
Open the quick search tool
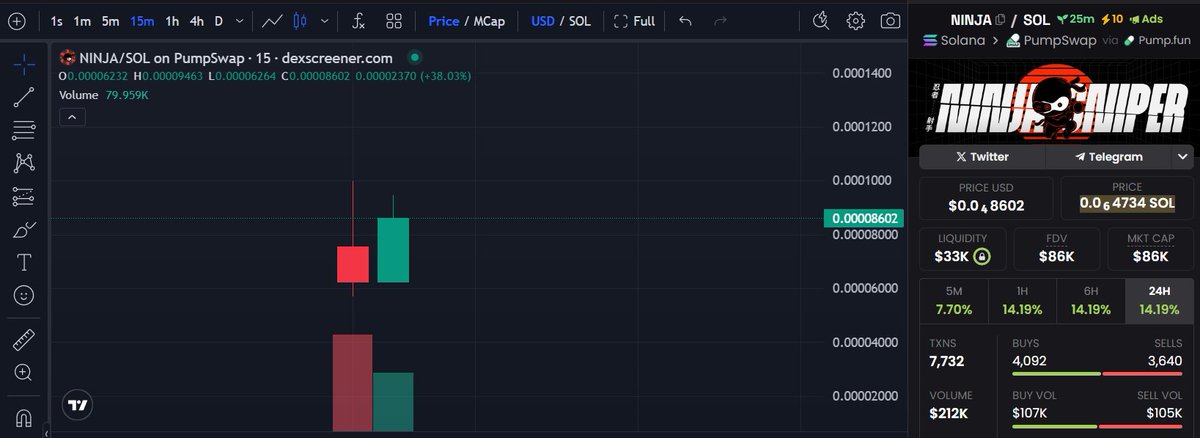pos(821,20)
